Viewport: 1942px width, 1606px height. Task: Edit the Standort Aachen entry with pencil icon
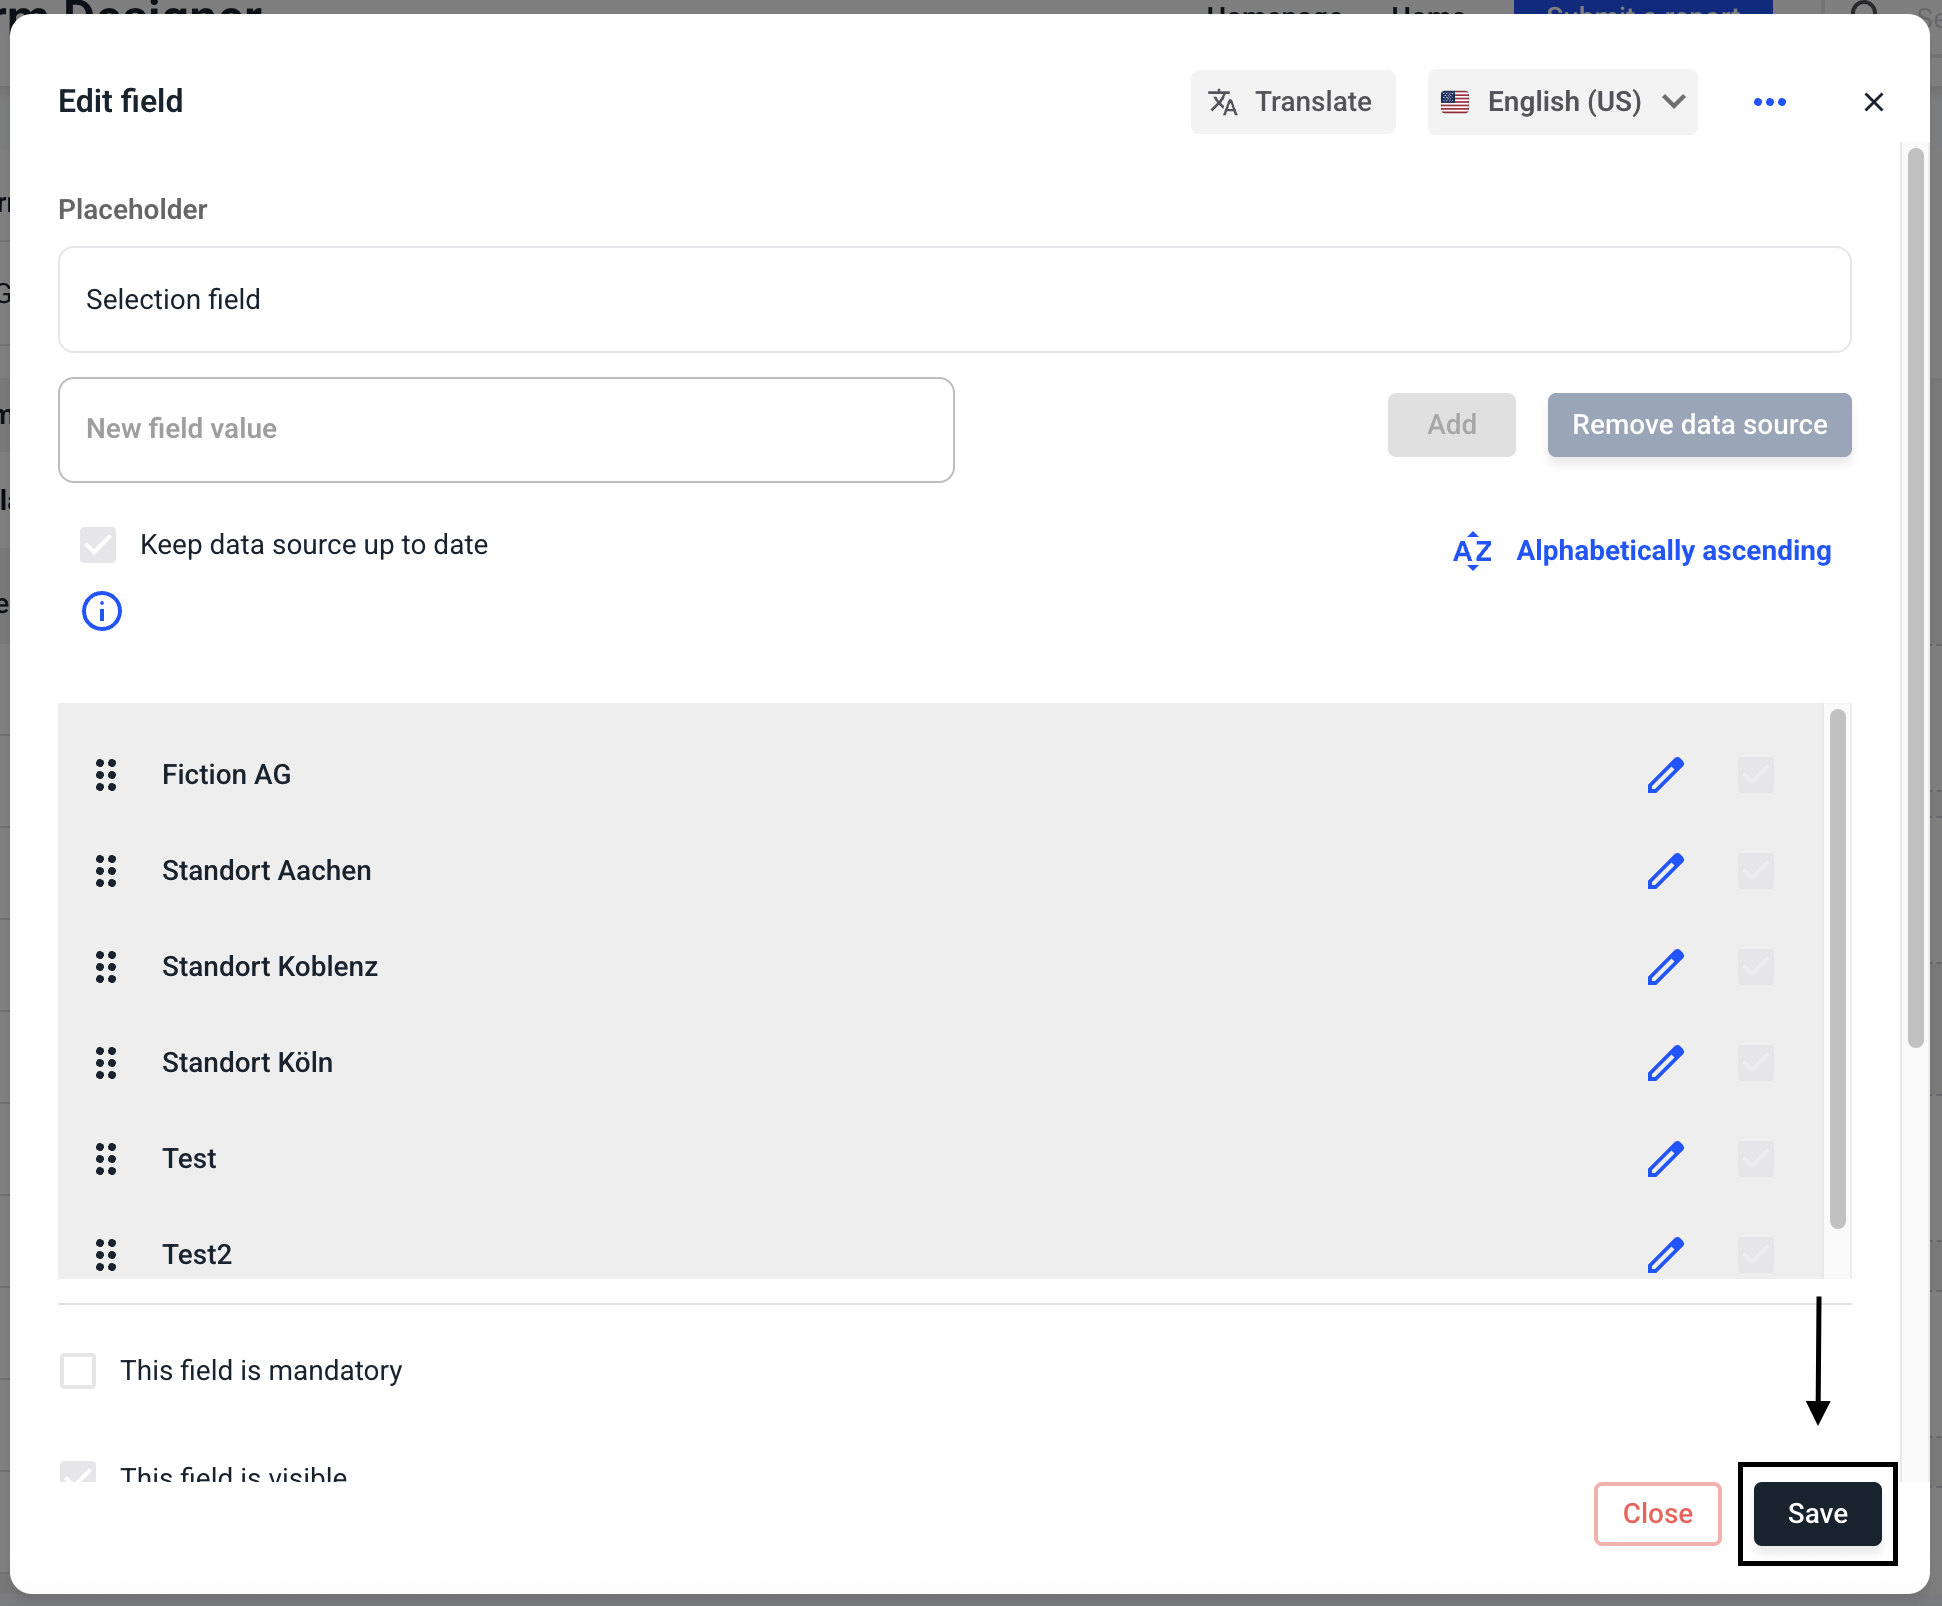point(1665,871)
